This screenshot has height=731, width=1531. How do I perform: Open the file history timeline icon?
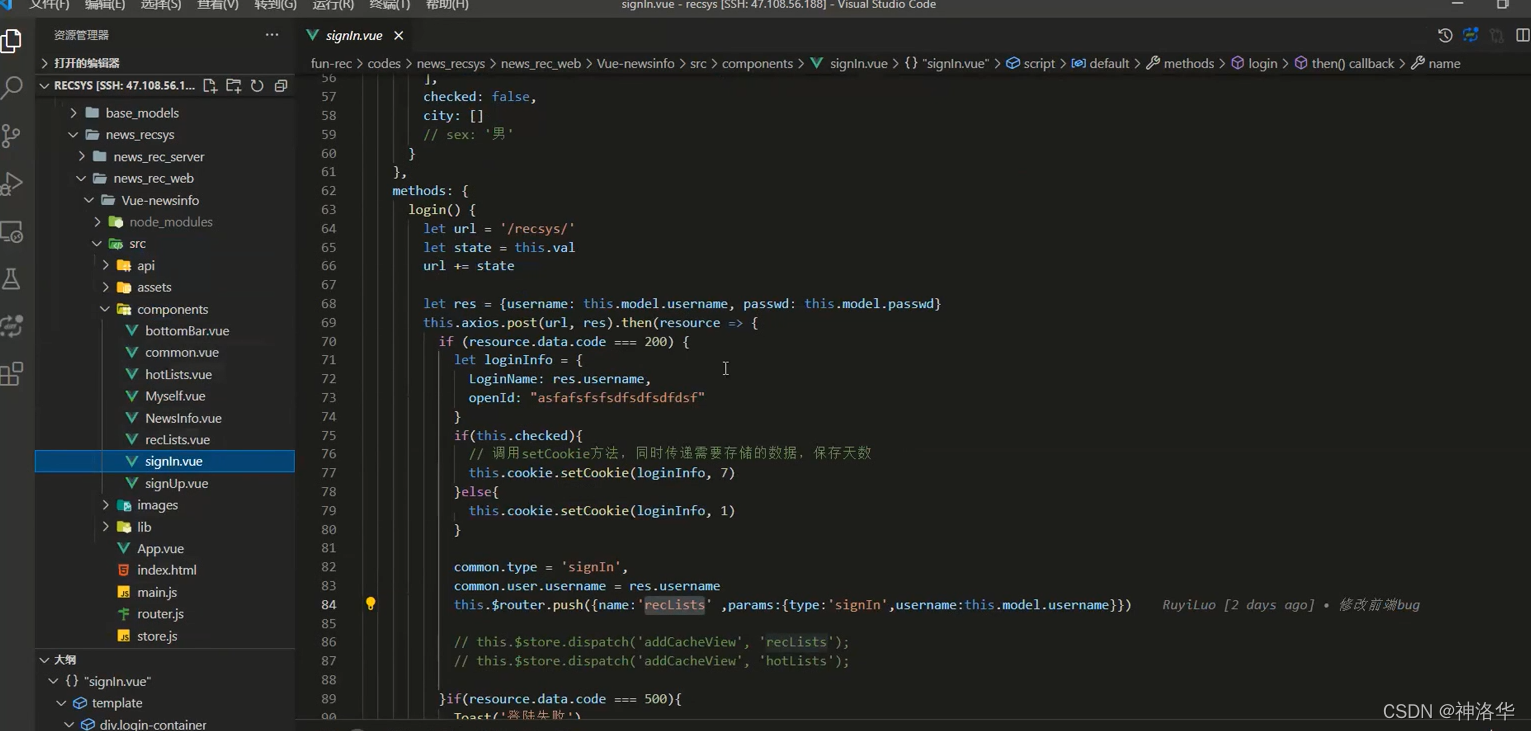pyautogui.click(x=1445, y=35)
